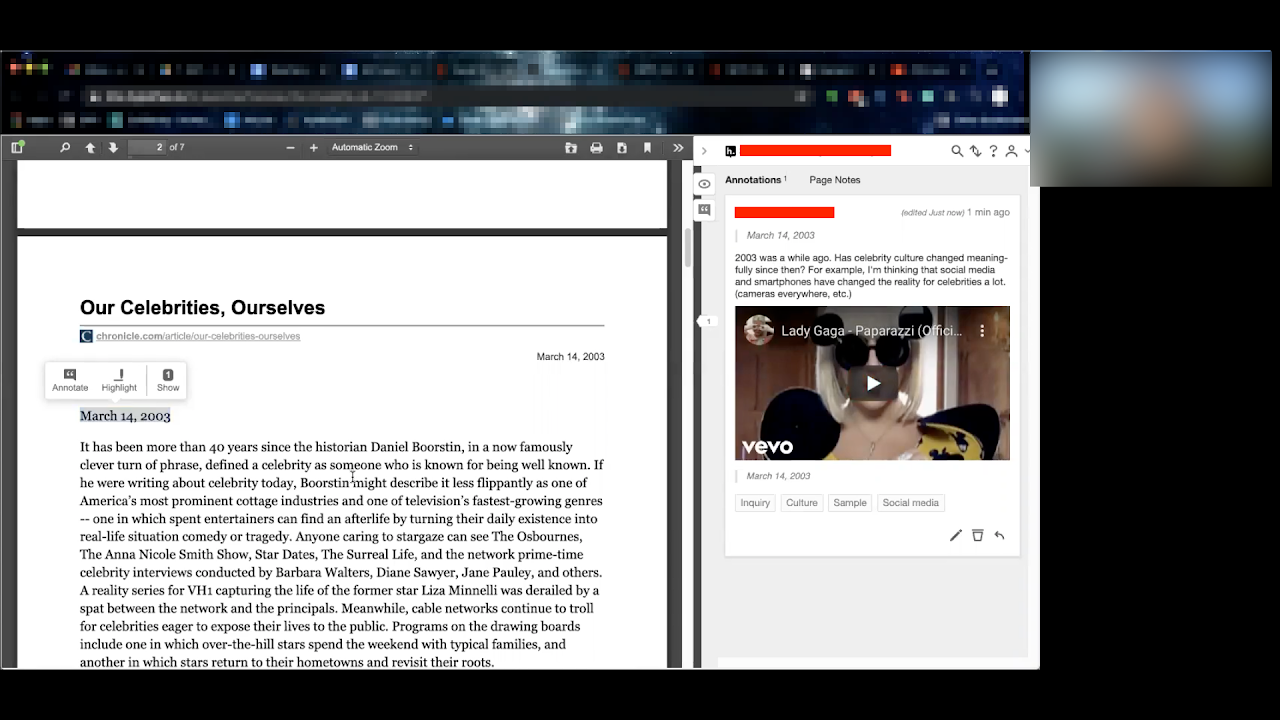
Task: Click Highlight in the selection popup
Action: [x=119, y=380]
